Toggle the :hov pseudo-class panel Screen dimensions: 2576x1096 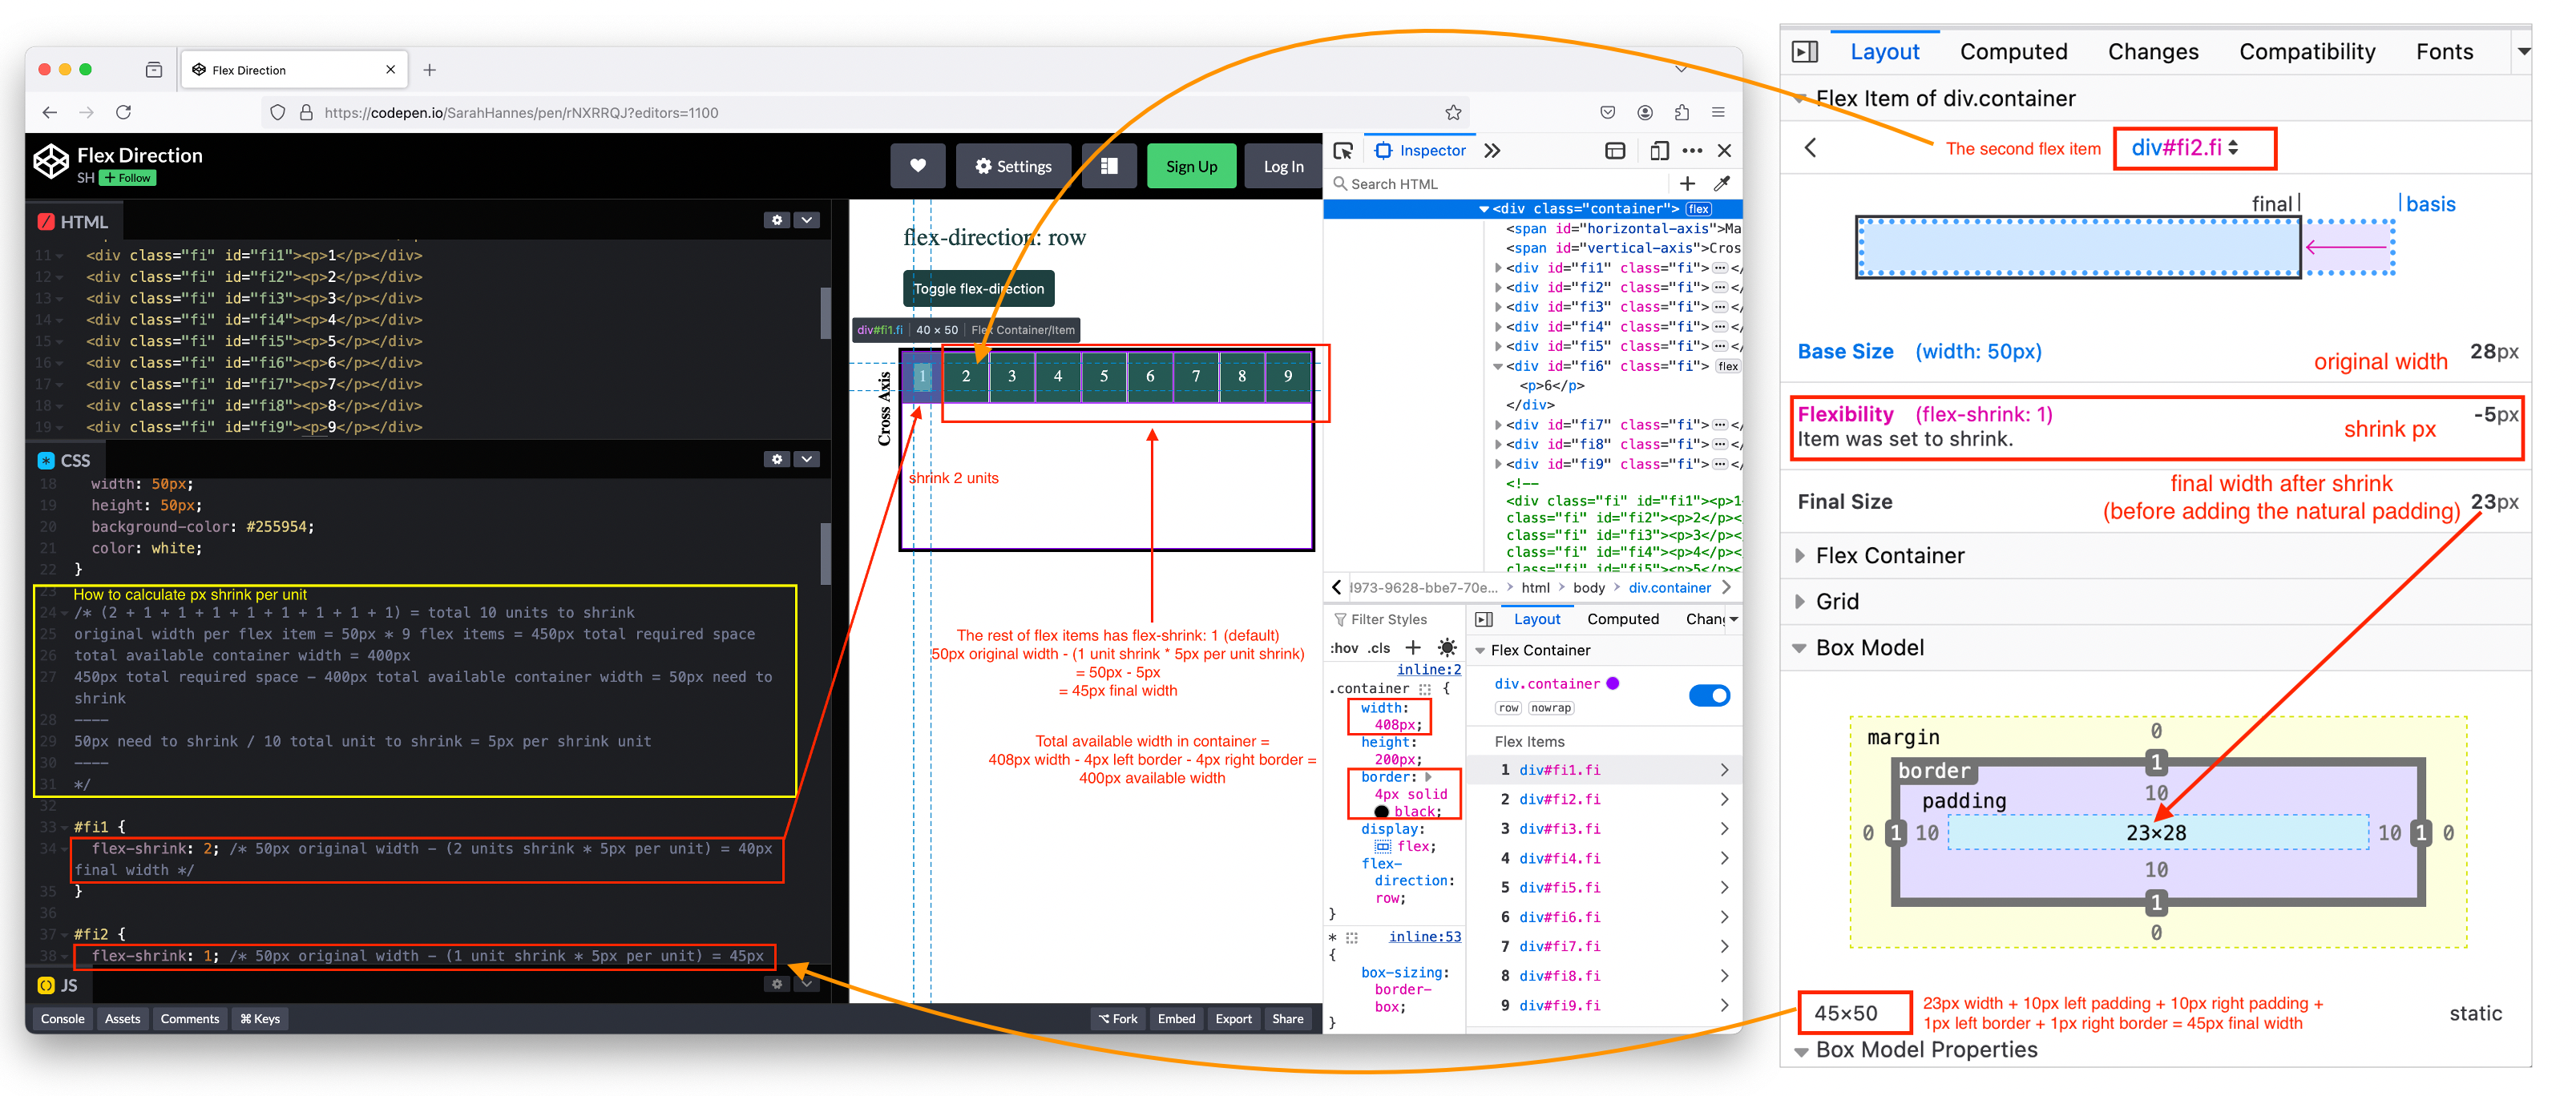click(x=1344, y=648)
